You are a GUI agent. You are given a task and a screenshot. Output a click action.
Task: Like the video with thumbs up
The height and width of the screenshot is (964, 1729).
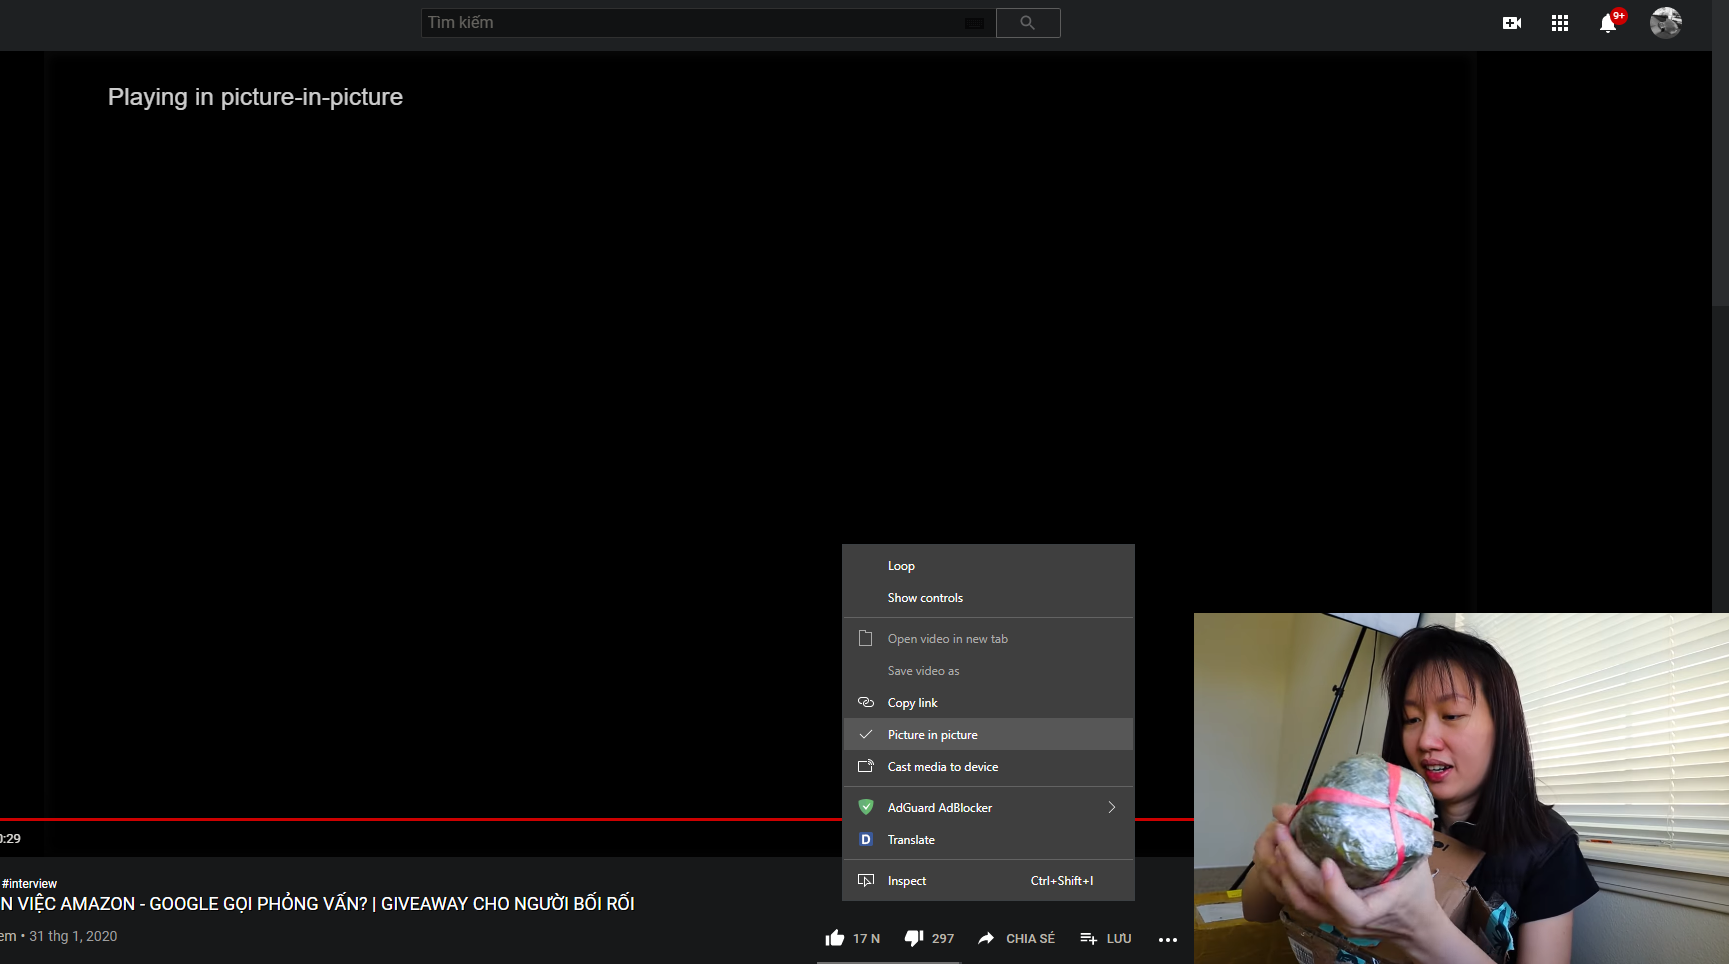(x=834, y=938)
